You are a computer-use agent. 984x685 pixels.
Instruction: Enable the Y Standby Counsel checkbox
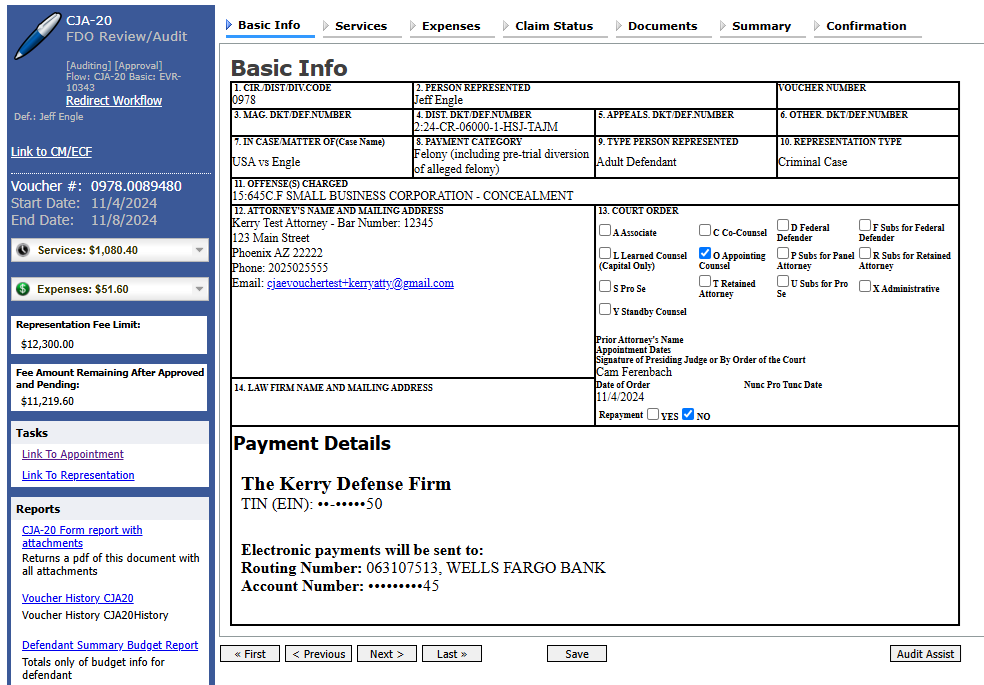point(605,310)
